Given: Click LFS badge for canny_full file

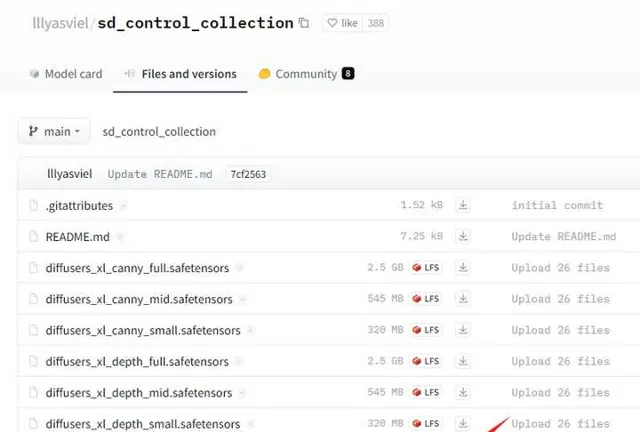Looking at the screenshot, I should tap(426, 267).
